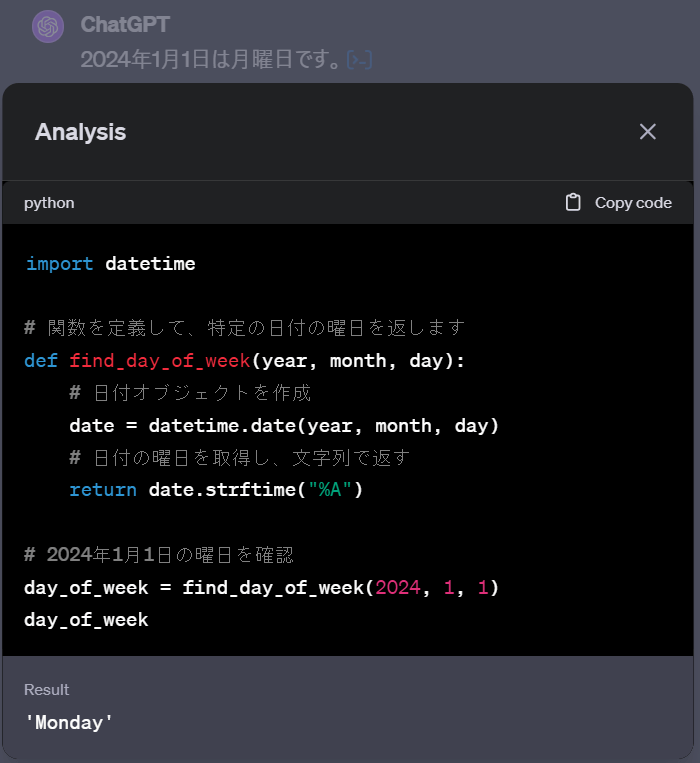Click the ChatGPT avatar logo icon

(x=48, y=26)
